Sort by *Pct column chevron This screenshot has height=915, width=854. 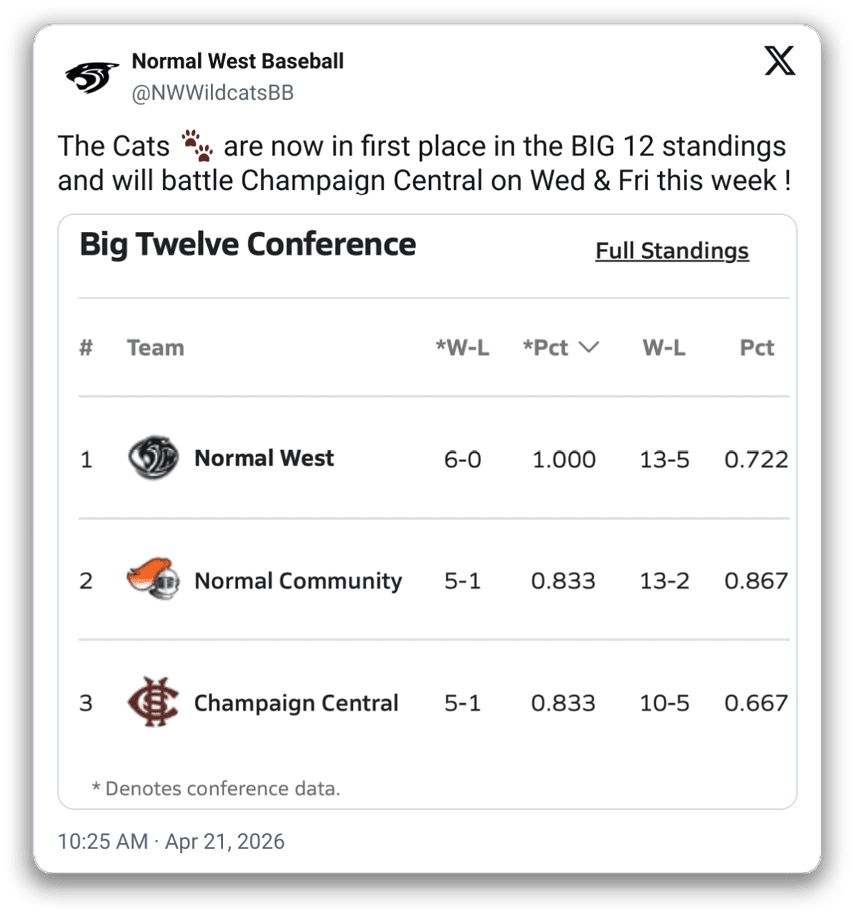589,348
